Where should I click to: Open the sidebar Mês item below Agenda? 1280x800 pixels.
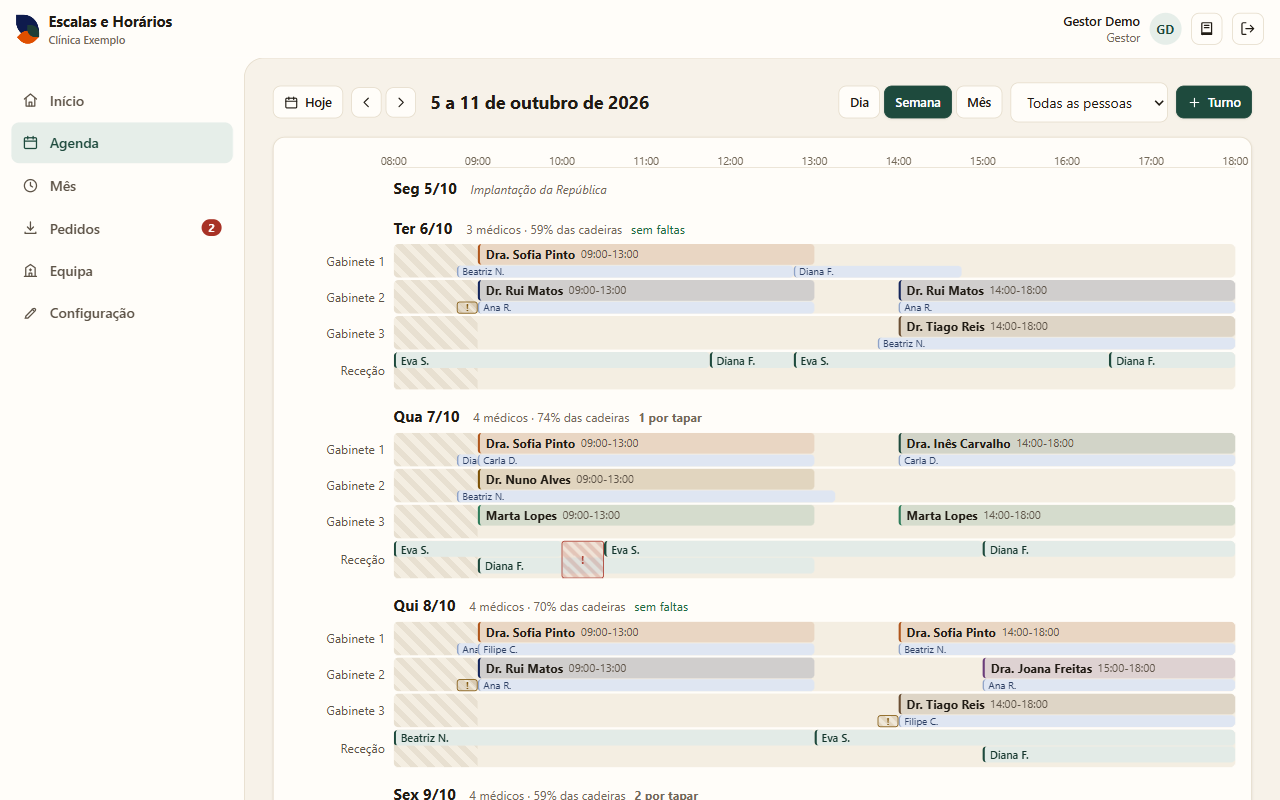tap(122, 186)
